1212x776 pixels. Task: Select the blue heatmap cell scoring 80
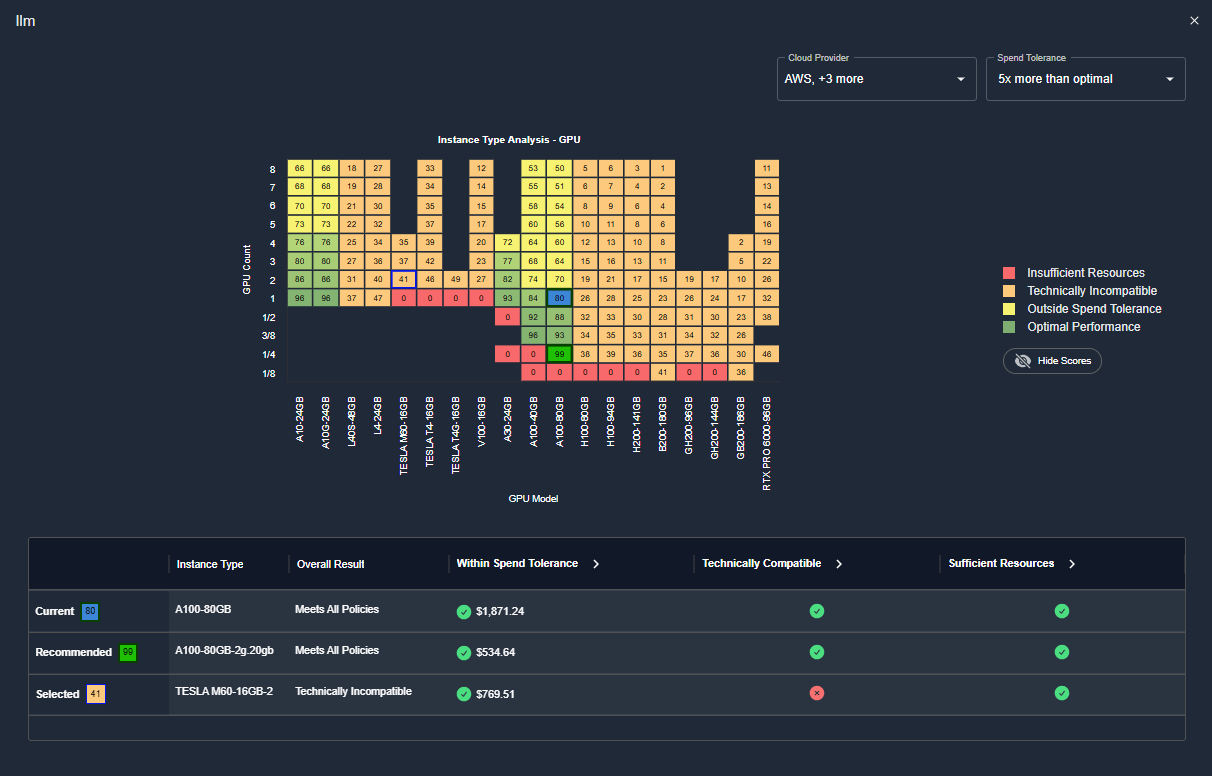click(560, 298)
